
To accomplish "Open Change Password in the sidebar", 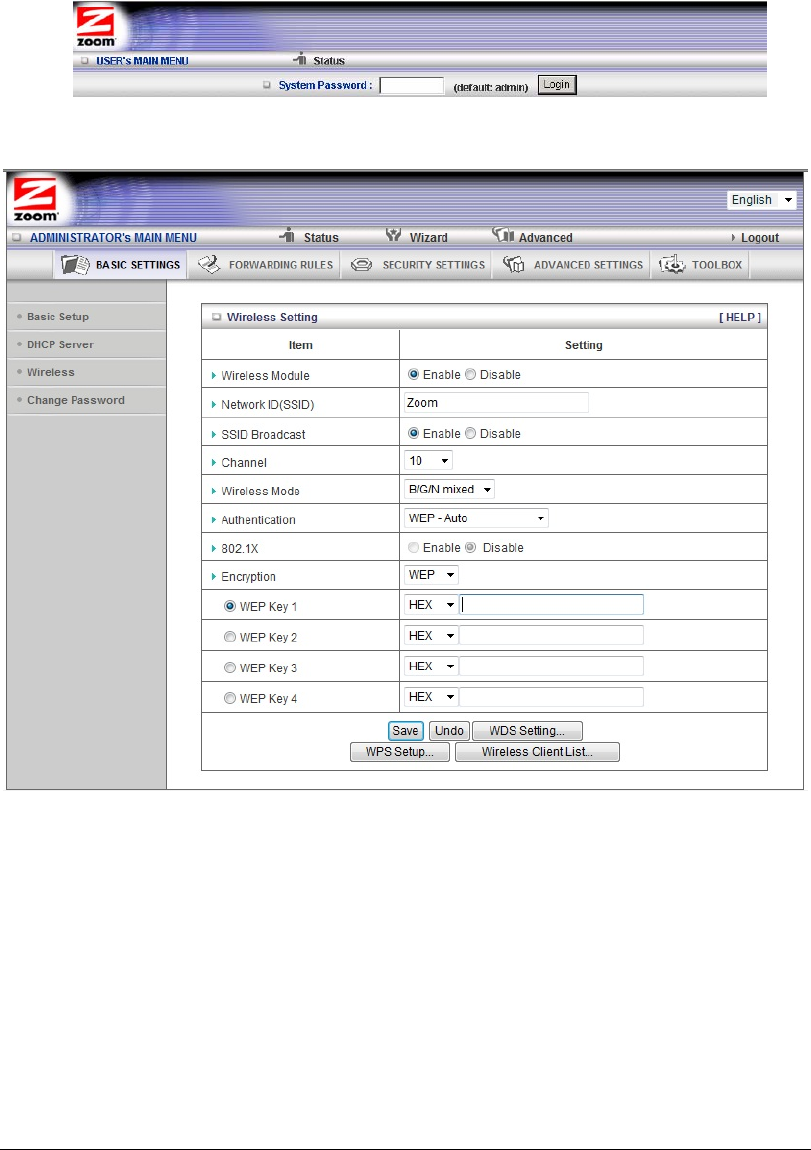I will [76, 400].
